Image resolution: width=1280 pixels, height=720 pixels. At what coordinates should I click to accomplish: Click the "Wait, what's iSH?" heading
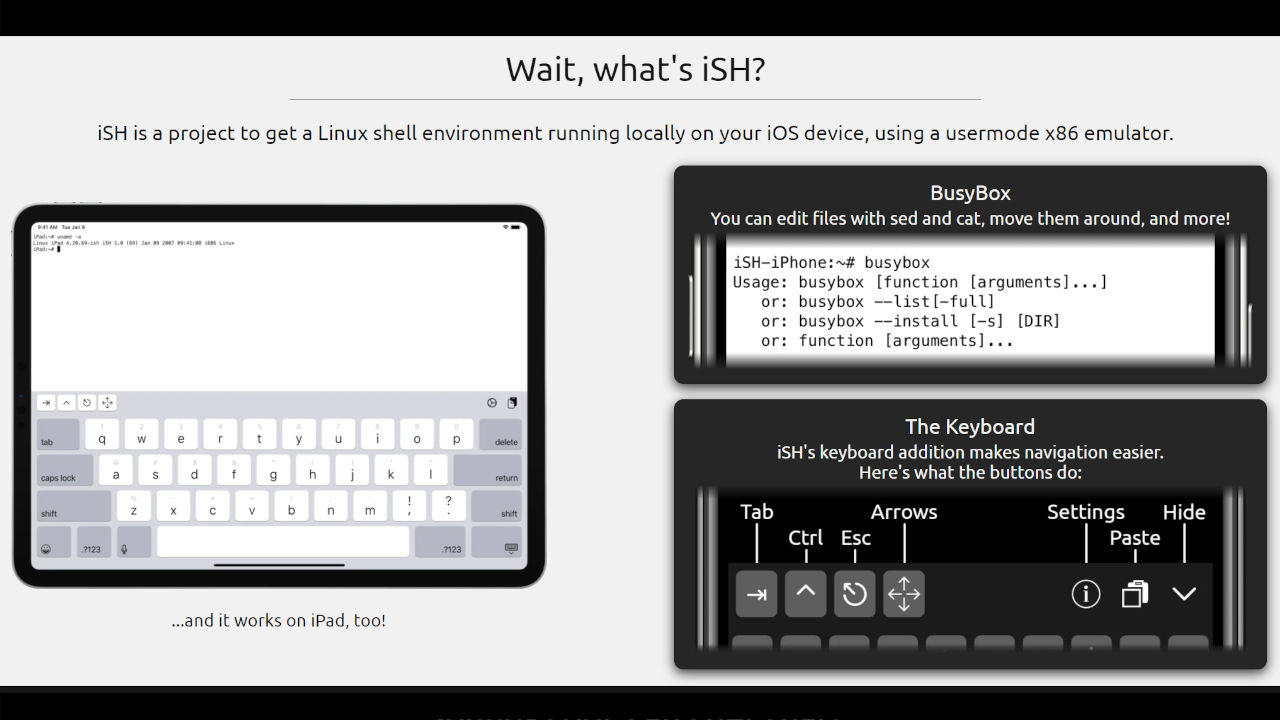click(x=635, y=69)
